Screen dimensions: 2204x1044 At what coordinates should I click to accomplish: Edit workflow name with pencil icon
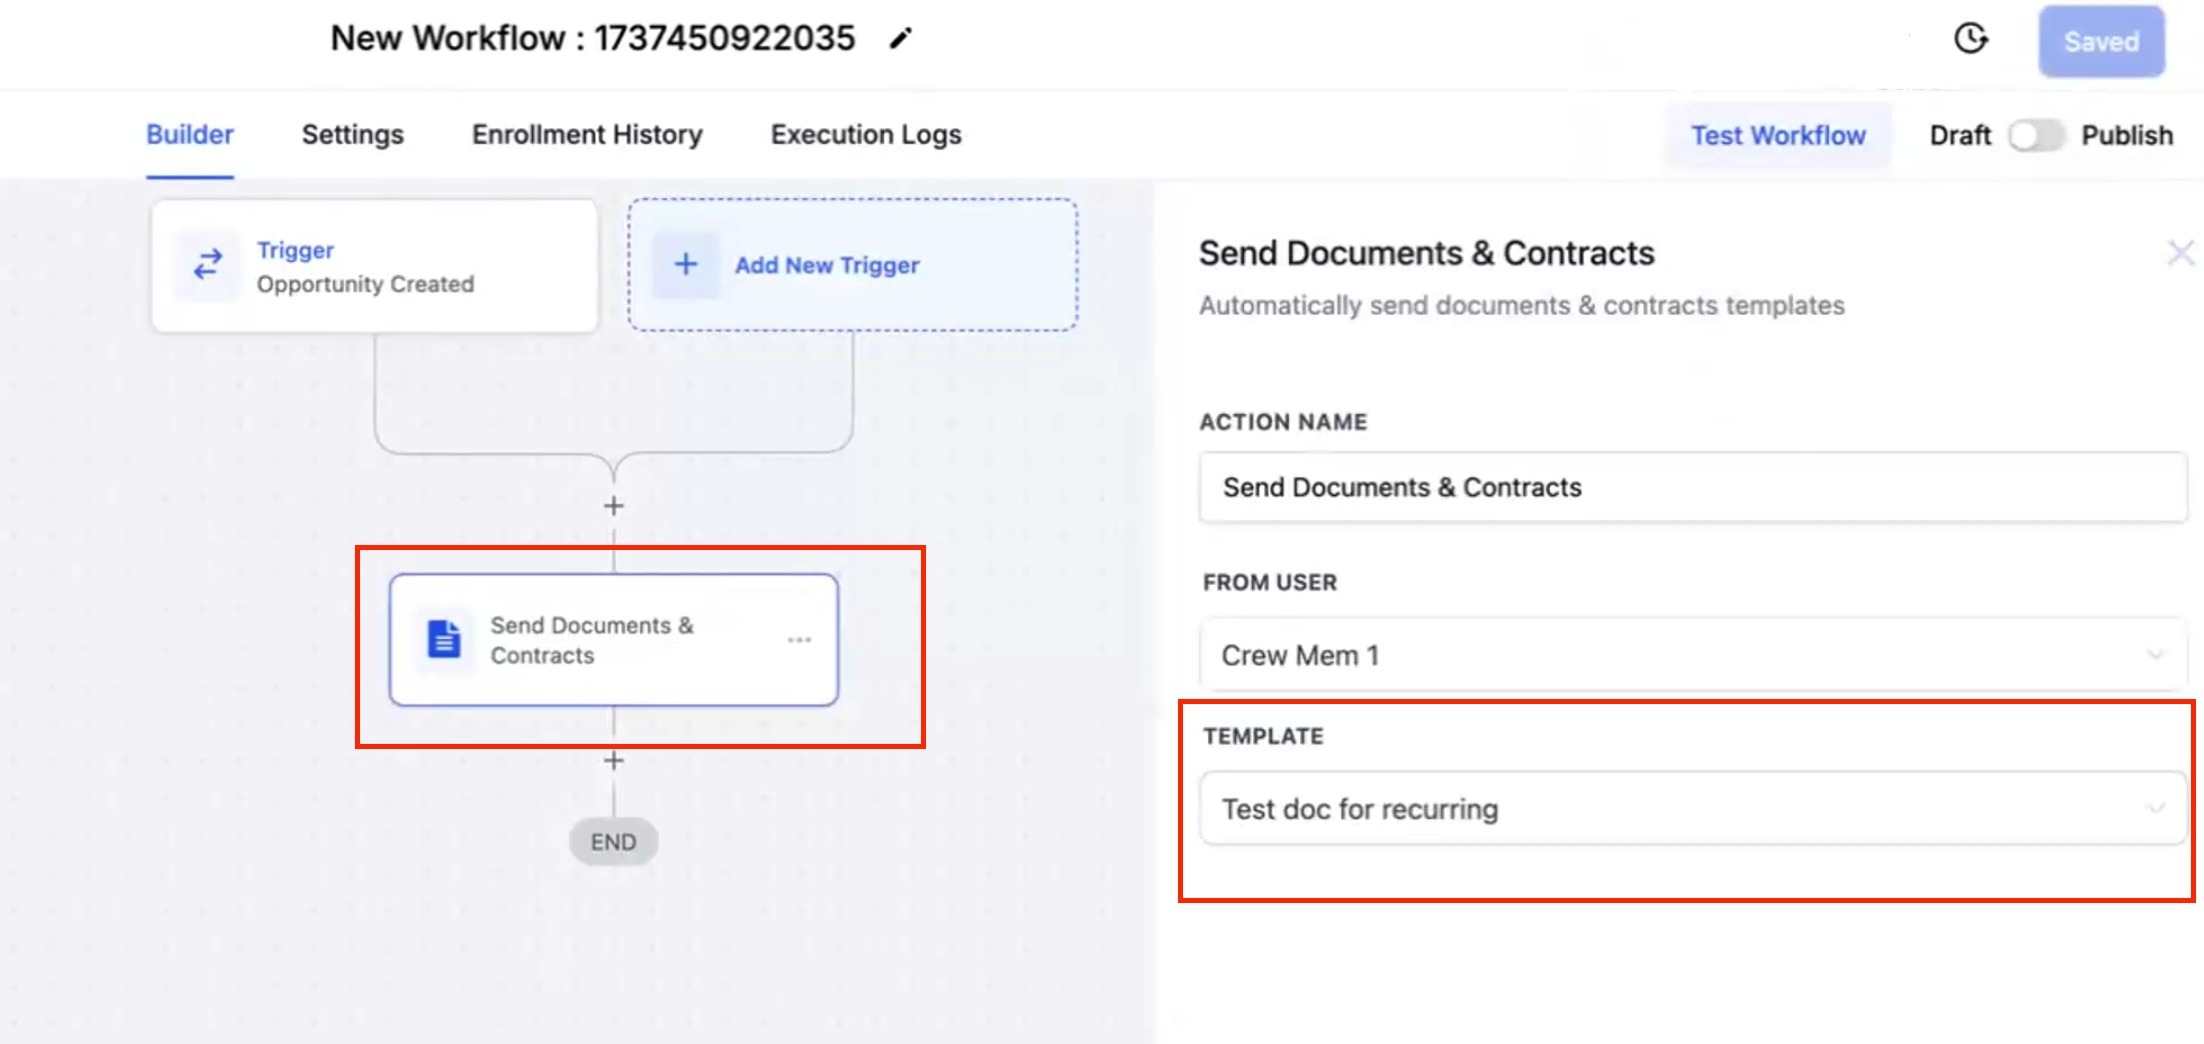click(900, 38)
